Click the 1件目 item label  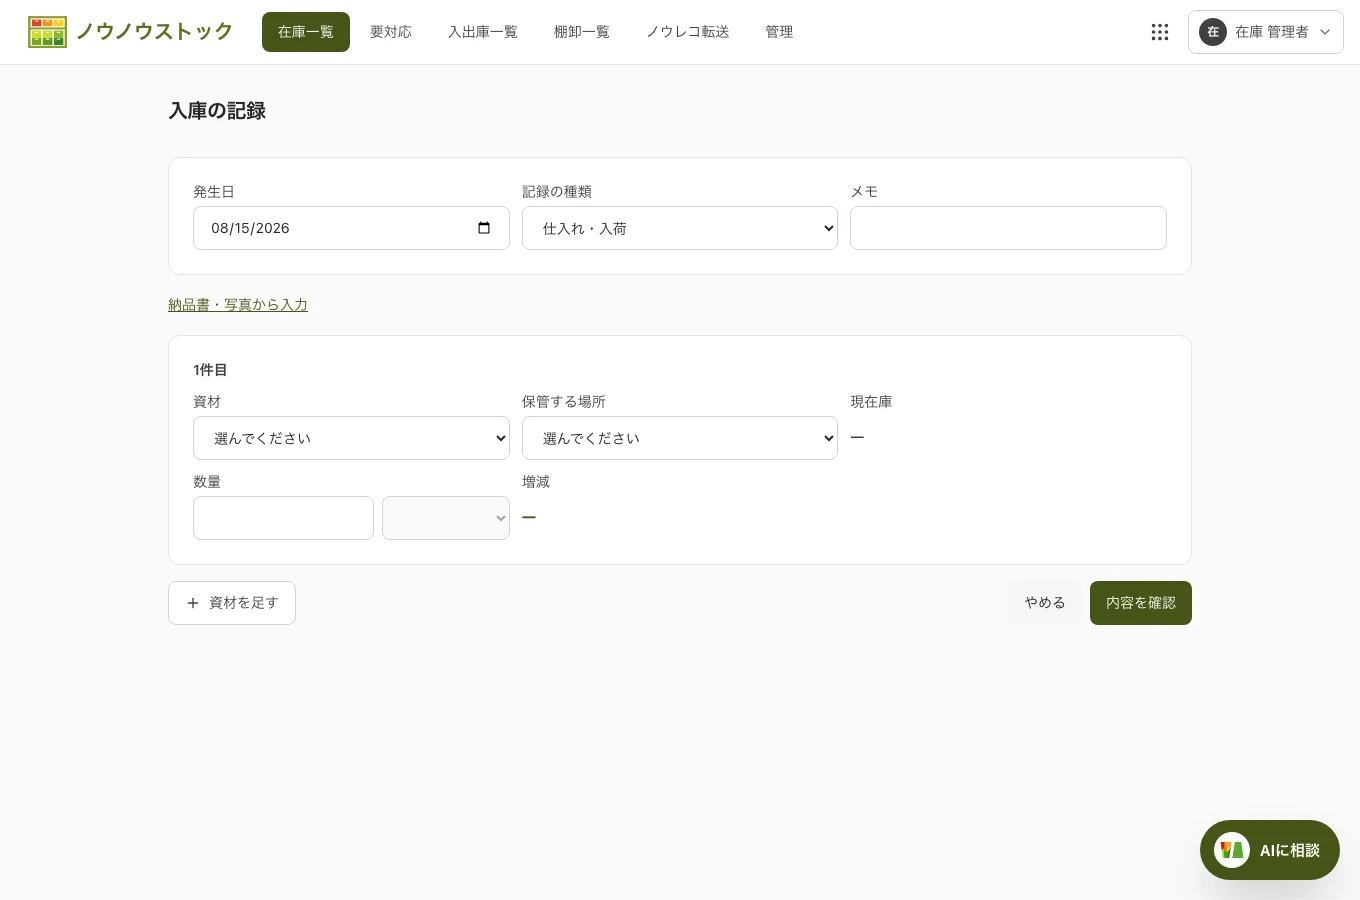[210, 370]
